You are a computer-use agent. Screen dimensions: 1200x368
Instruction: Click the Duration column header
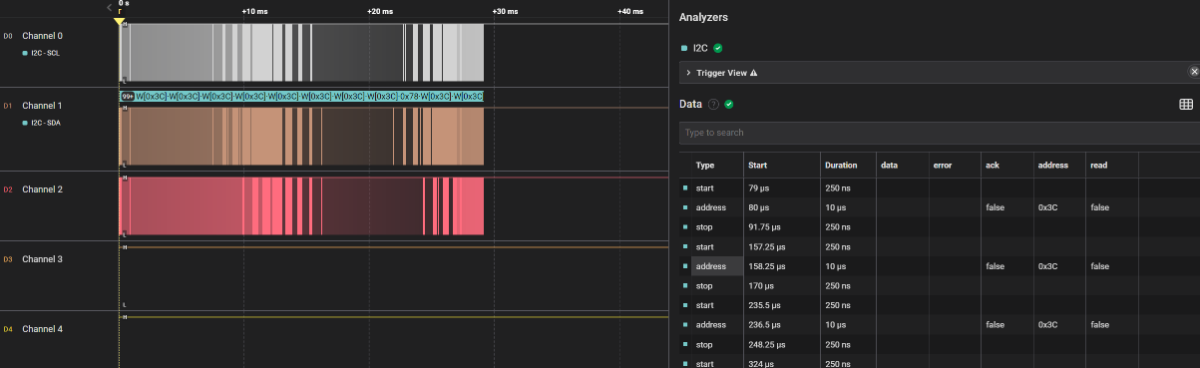click(841, 165)
